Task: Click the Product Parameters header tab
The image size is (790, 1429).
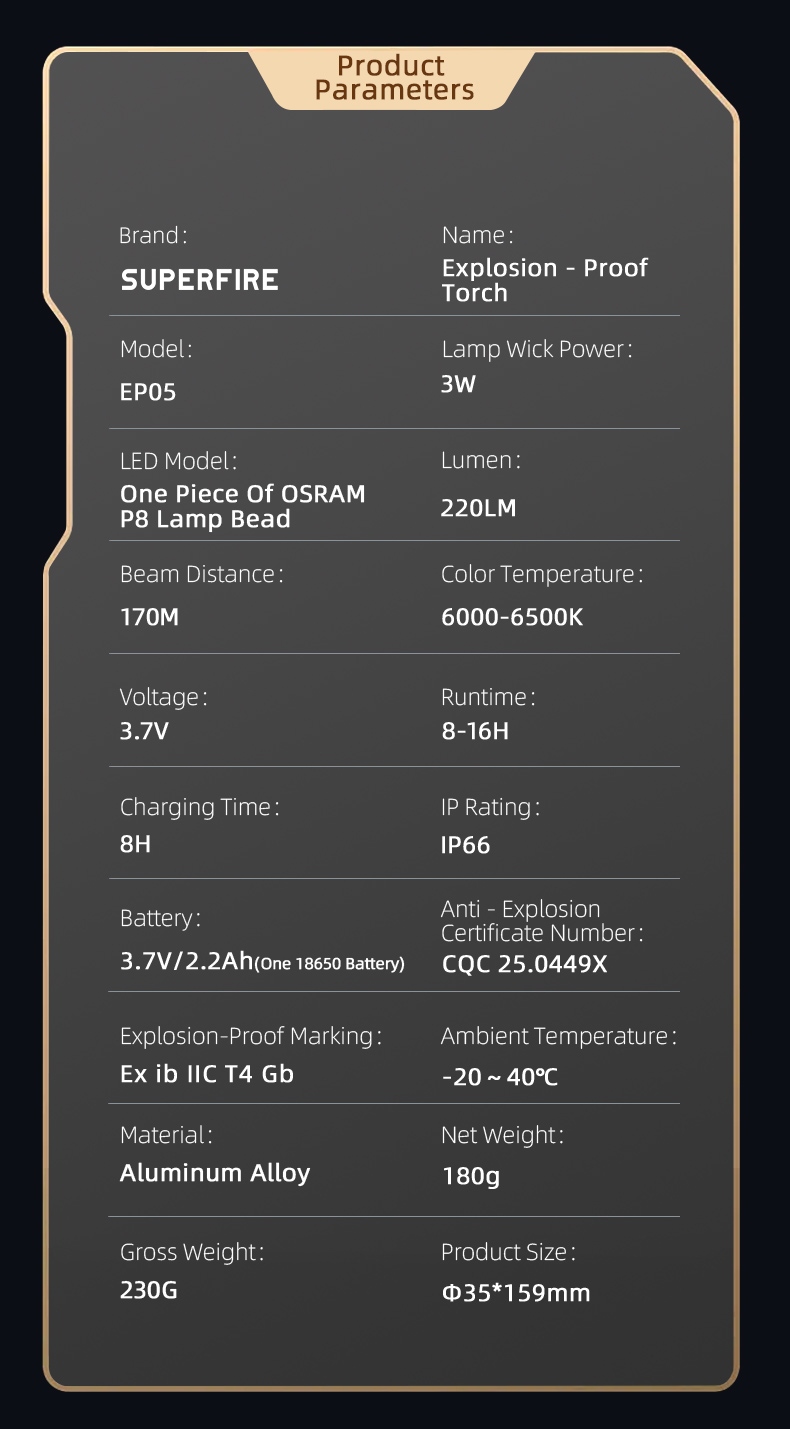Action: 391,78
